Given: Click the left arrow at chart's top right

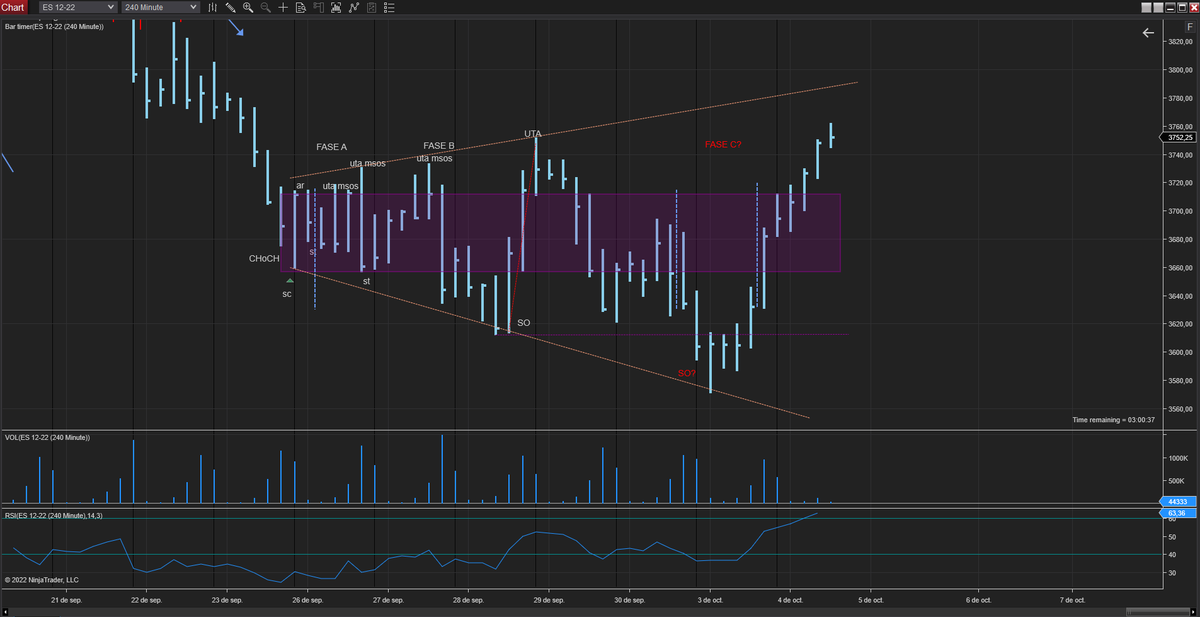Looking at the screenshot, I should tap(1148, 33).
